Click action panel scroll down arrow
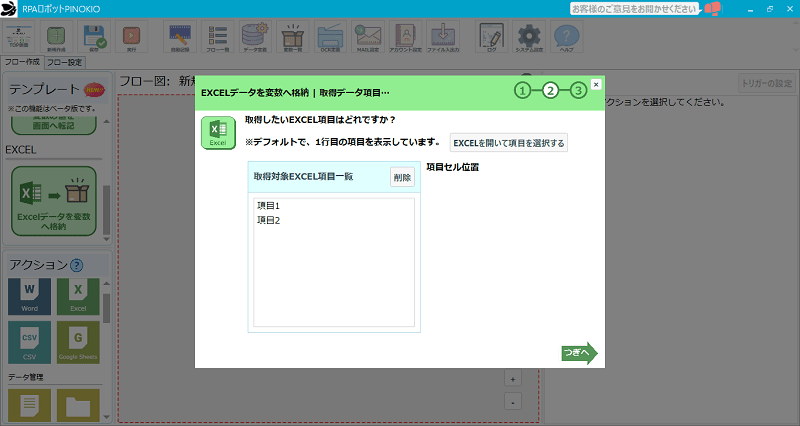Screen dimensions: 800x426 point(106,416)
